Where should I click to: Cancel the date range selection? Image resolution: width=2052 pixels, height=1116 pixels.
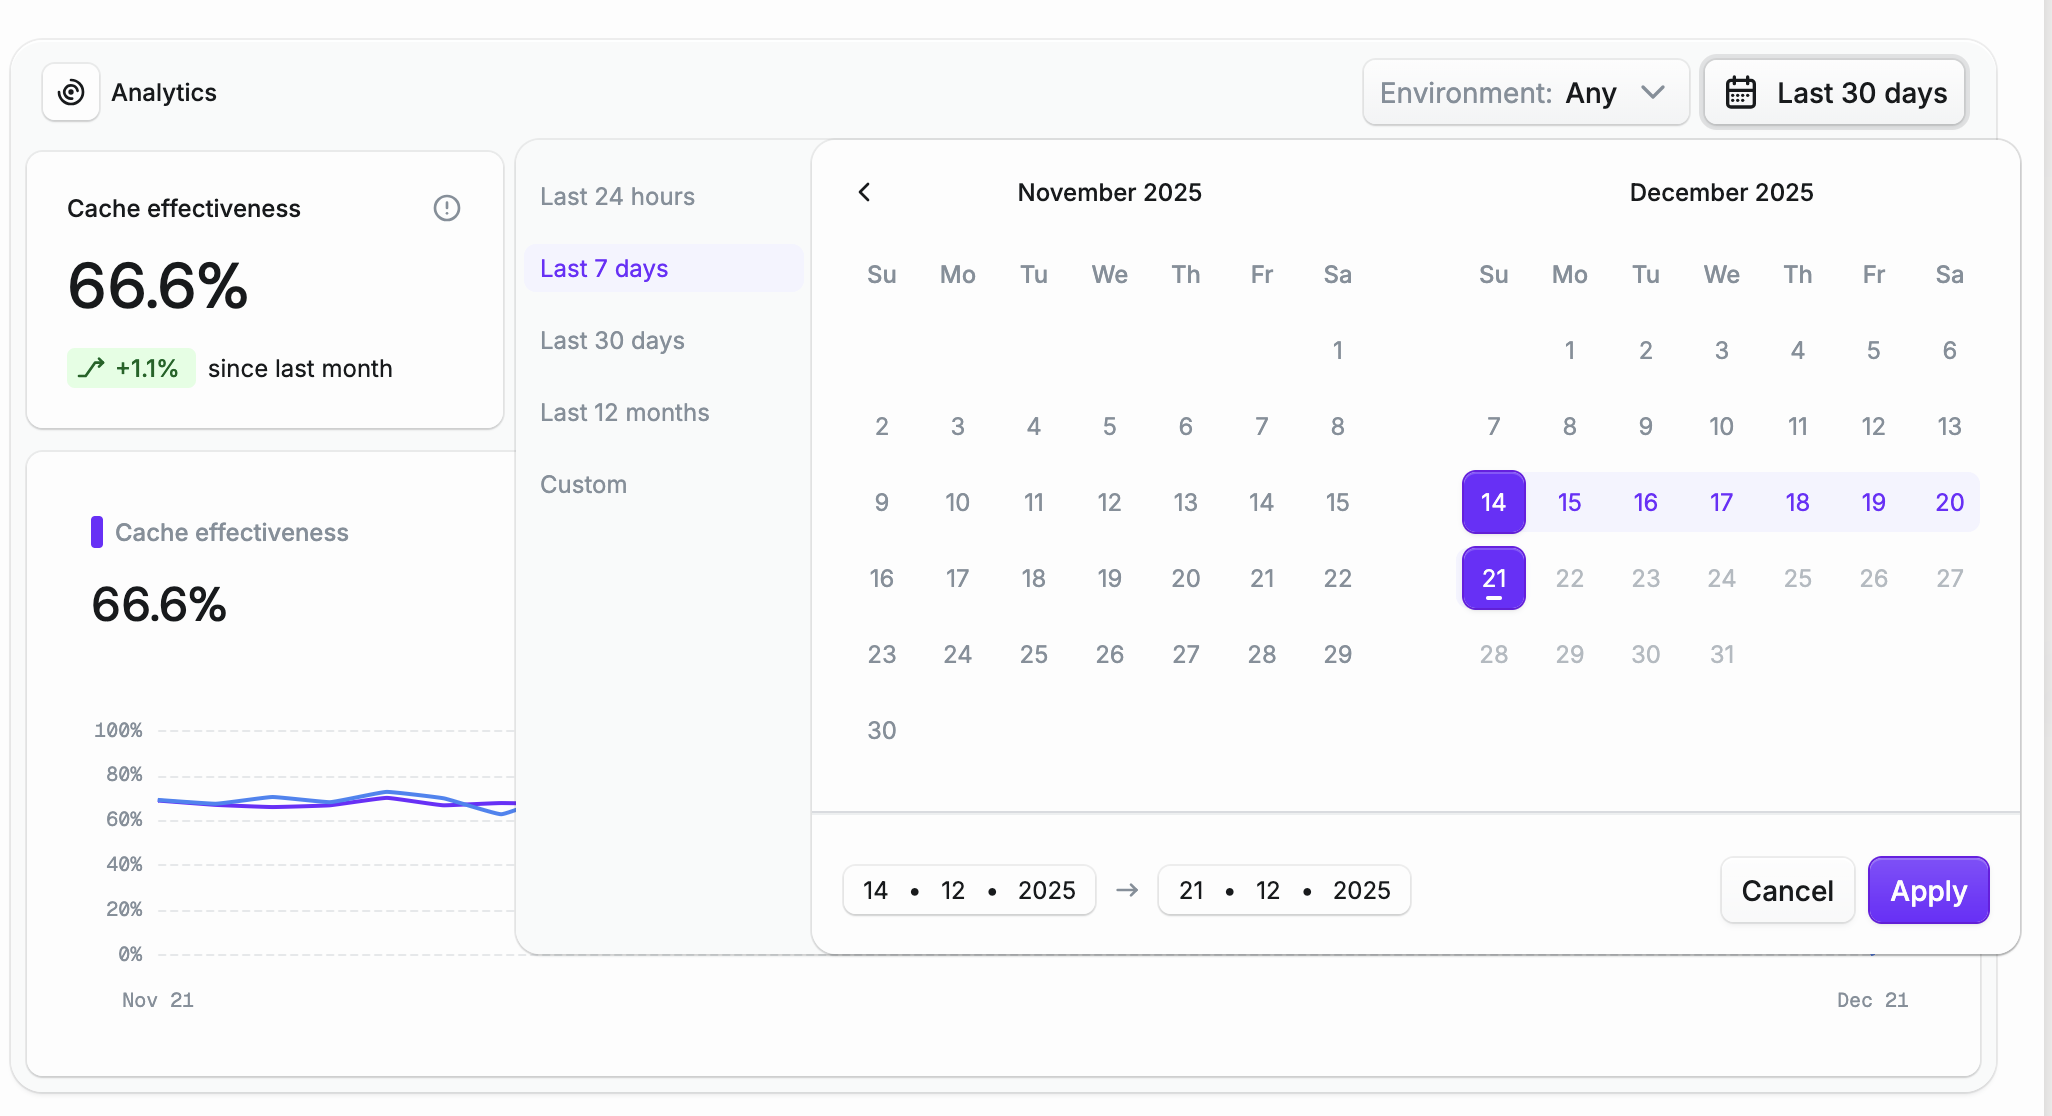pyautogui.click(x=1786, y=890)
